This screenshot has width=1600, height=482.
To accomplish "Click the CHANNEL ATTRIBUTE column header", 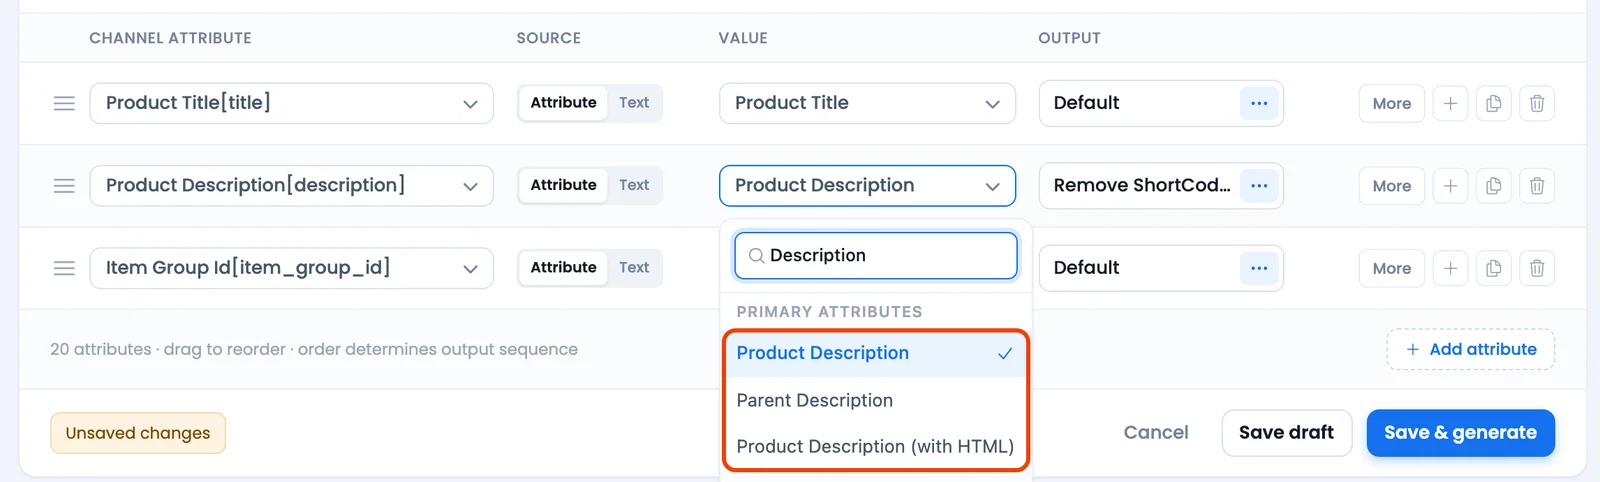I will (x=170, y=38).
